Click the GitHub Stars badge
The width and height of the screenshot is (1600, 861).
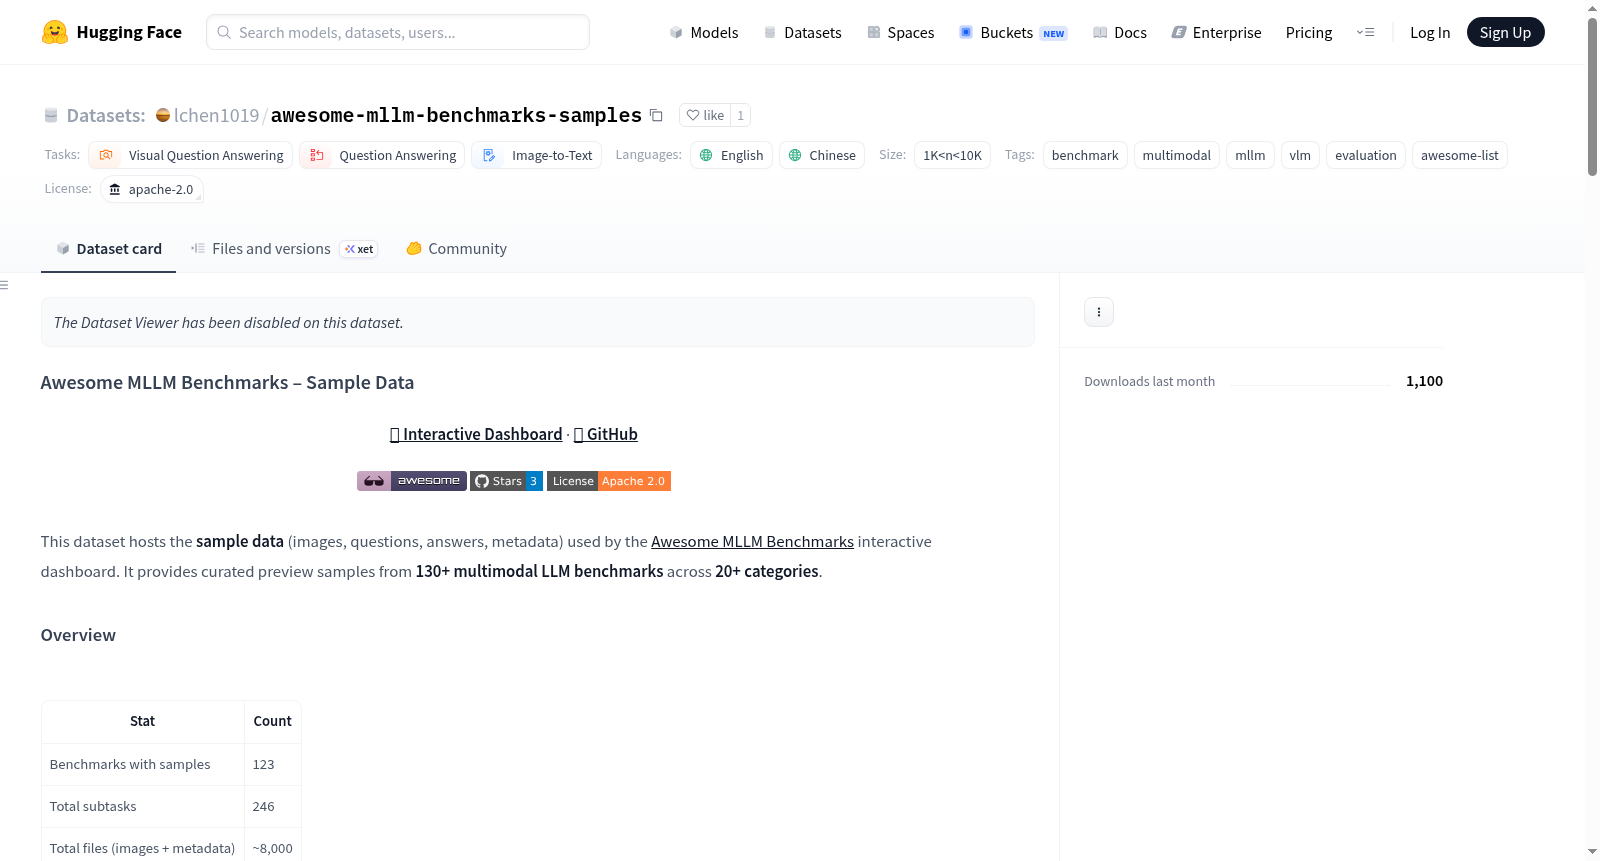[507, 481]
